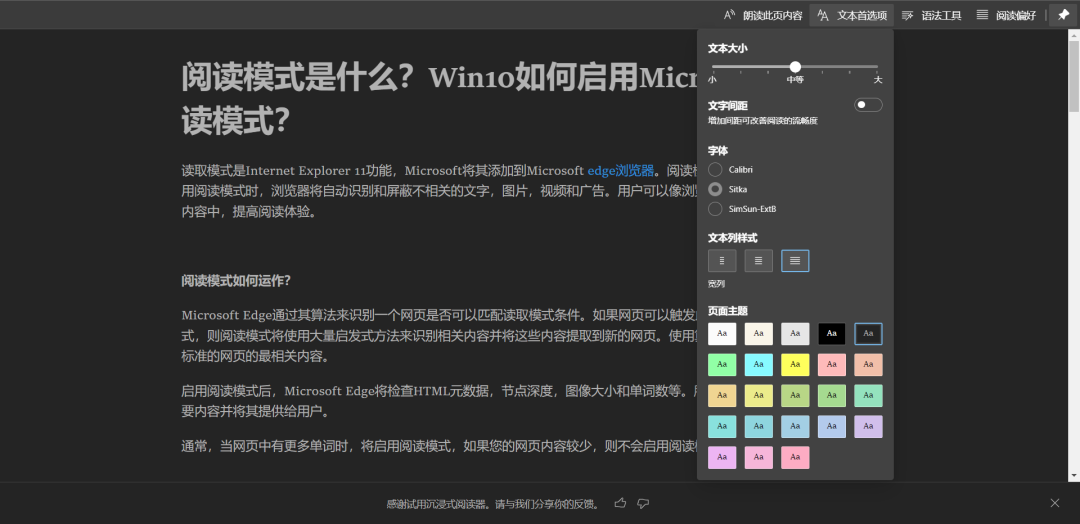Open the edge浏览器 hyperlink in article
The width and height of the screenshot is (1080, 524).
tap(621, 171)
